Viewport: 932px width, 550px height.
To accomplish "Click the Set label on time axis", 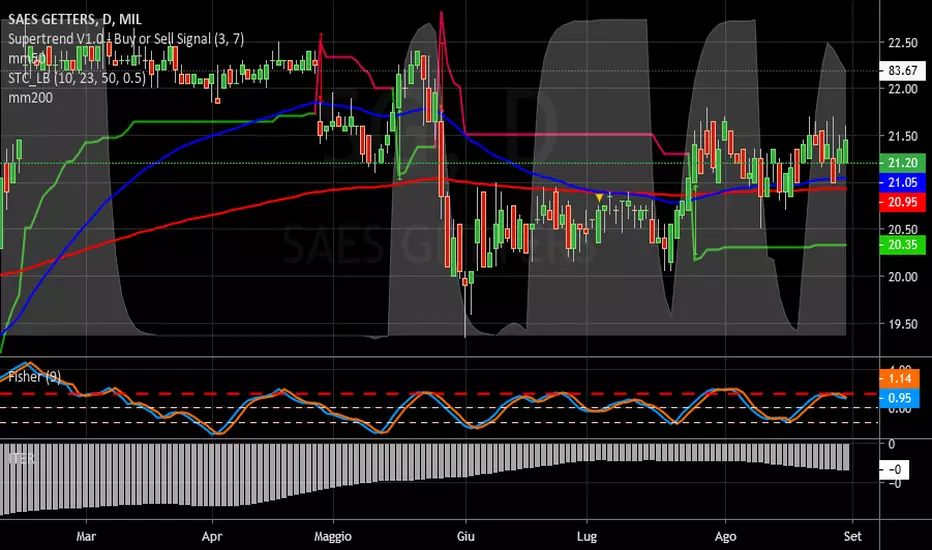I will (852, 536).
